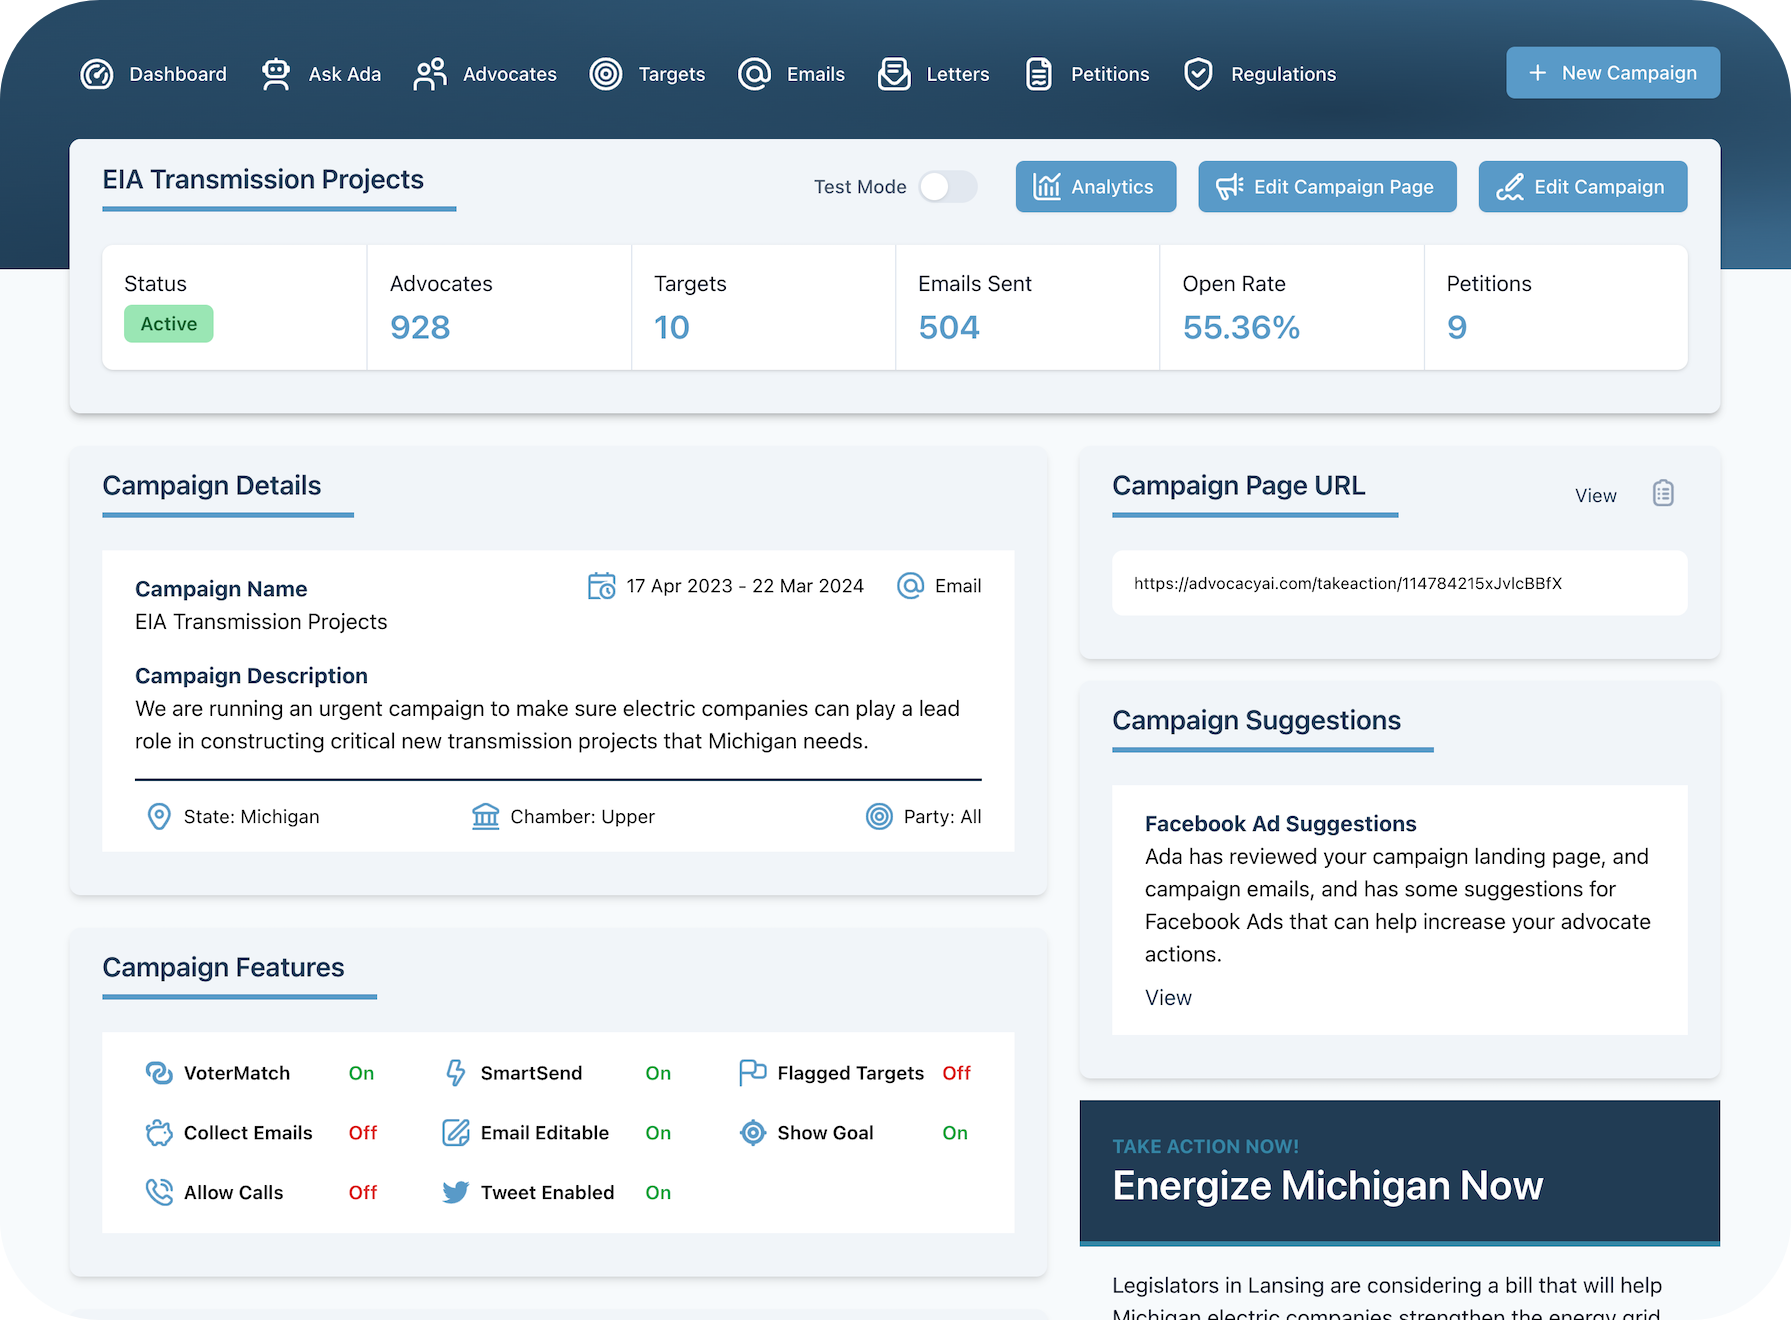1791x1320 pixels.
Task: Navigate to Advocates page
Action: point(485,74)
